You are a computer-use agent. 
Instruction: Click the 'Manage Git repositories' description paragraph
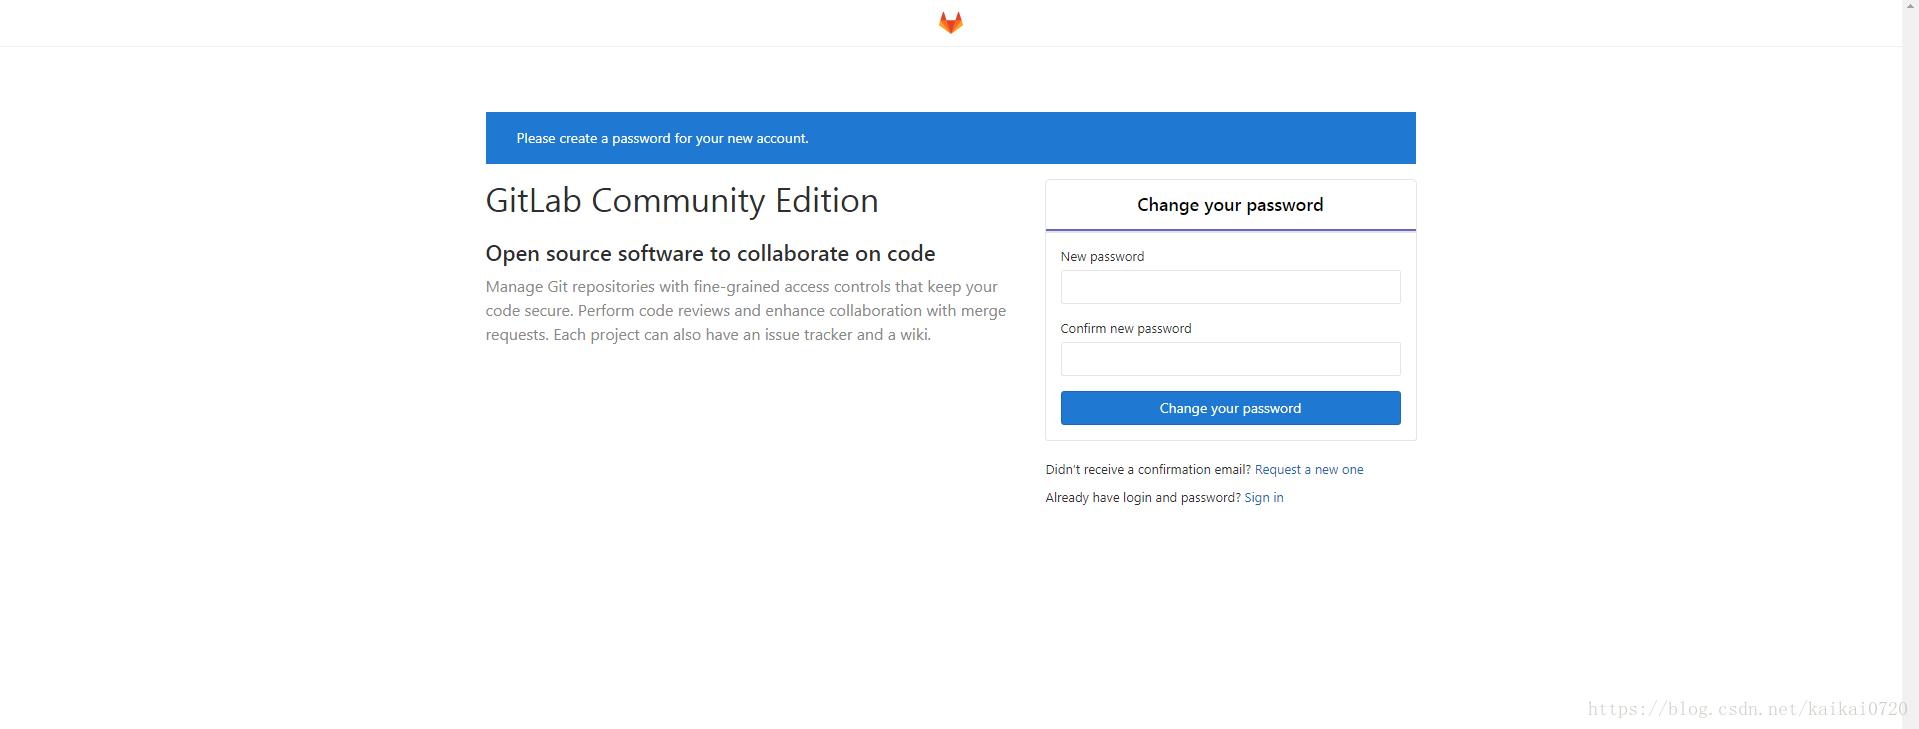coord(746,311)
